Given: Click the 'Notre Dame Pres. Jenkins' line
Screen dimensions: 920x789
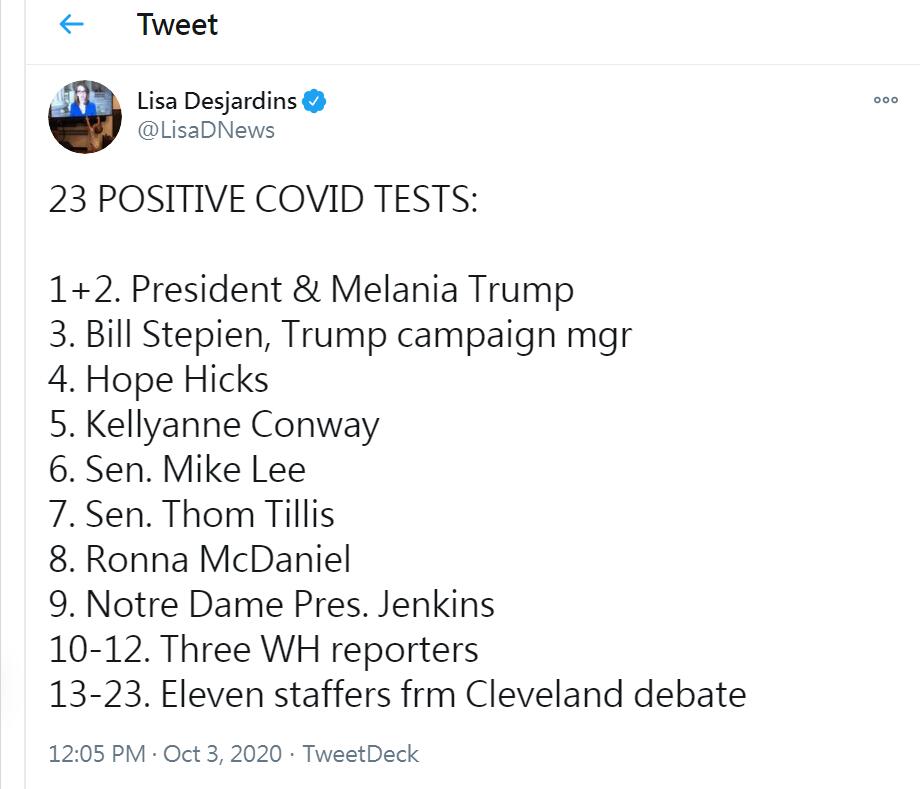Looking at the screenshot, I should [x=271, y=605].
